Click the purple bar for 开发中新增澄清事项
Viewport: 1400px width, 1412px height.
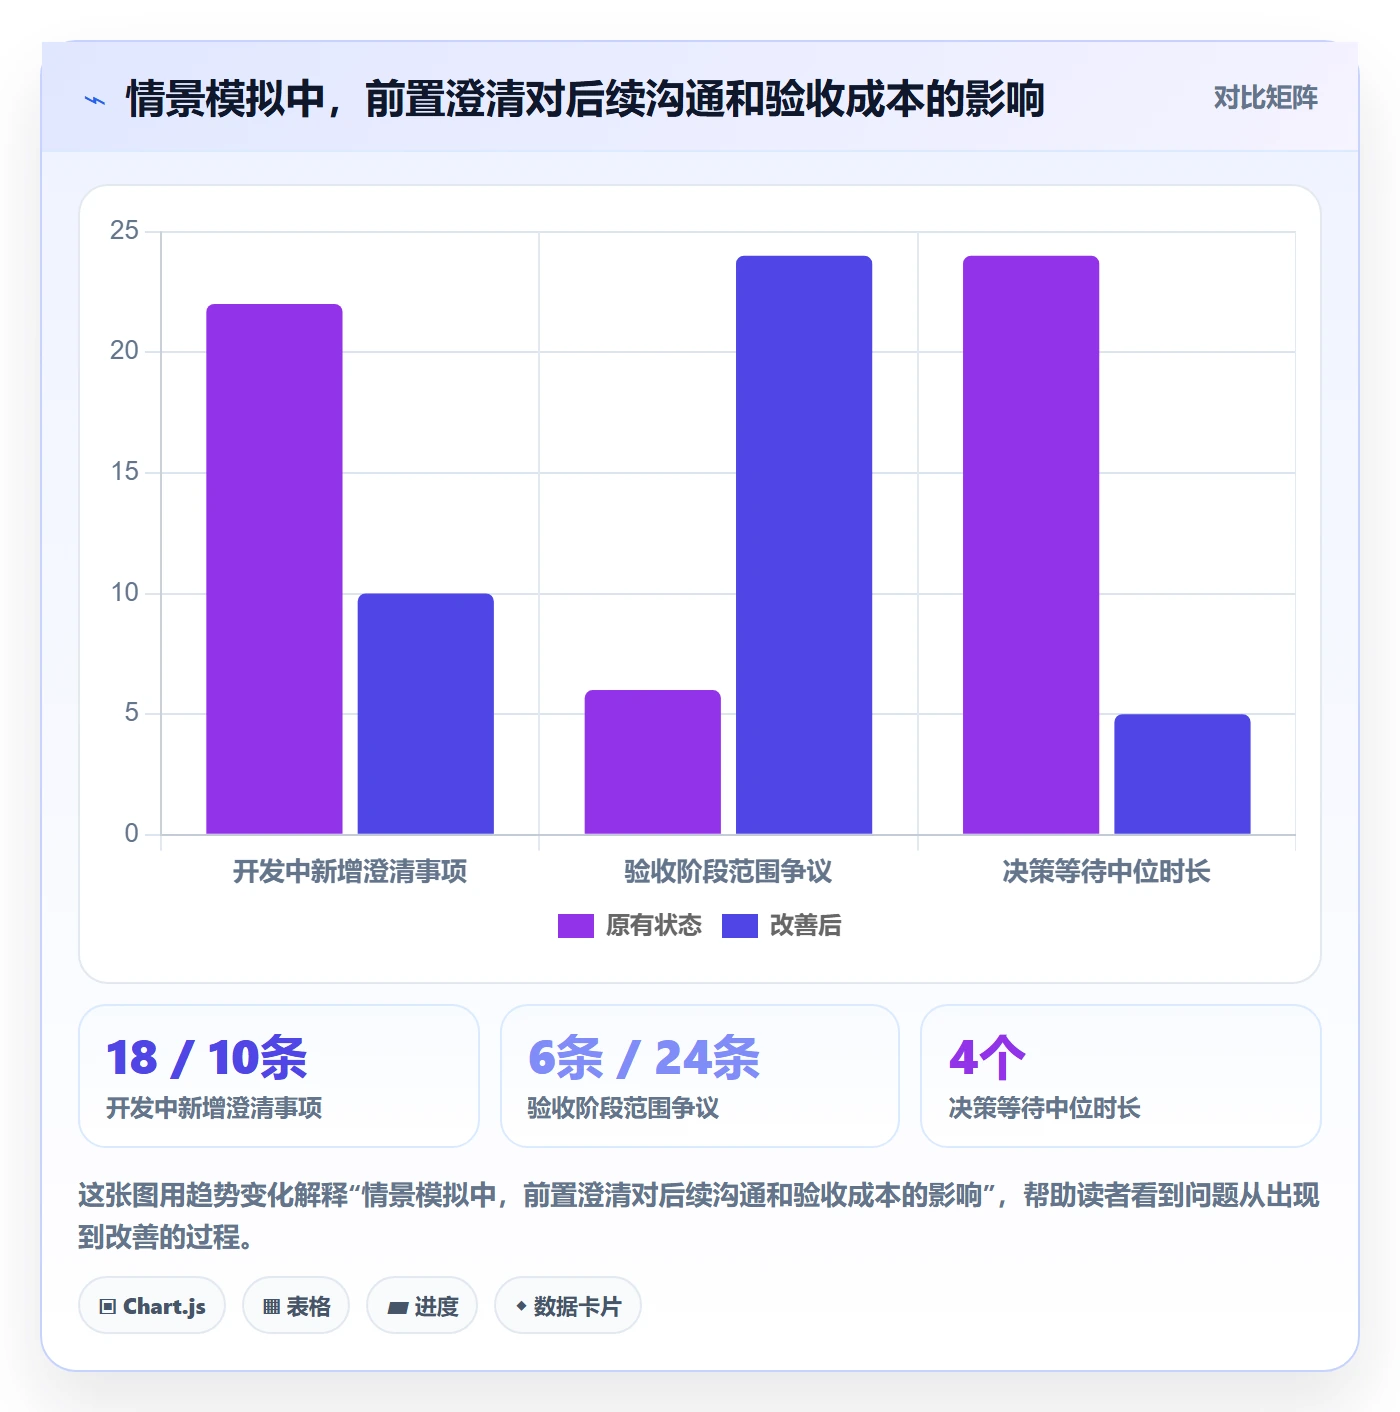click(274, 569)
